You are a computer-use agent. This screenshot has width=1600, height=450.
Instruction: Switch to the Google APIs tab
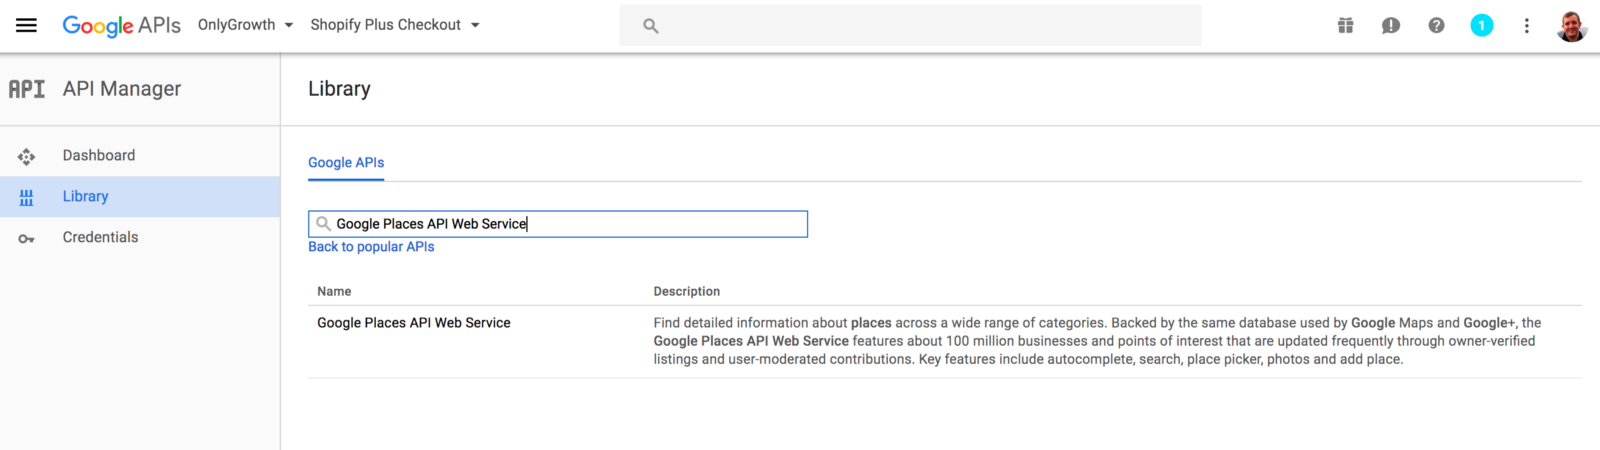(346, 162)
